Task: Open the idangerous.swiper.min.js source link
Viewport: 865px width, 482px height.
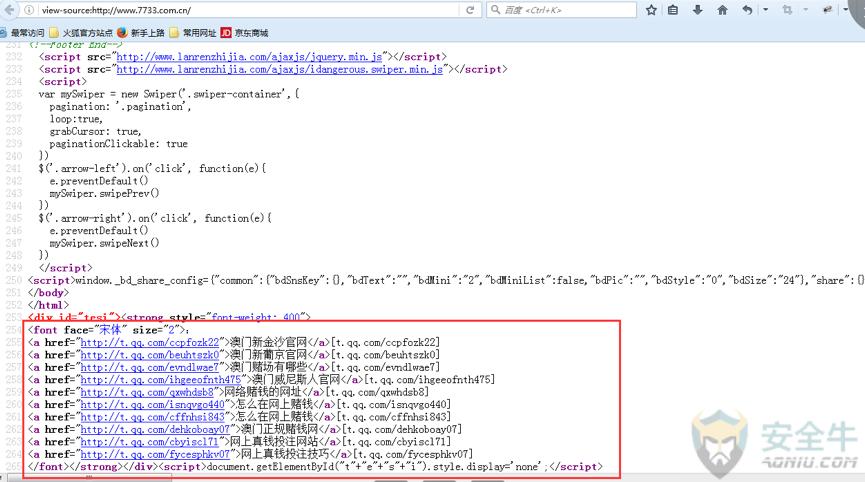Action: coord(280,69)
